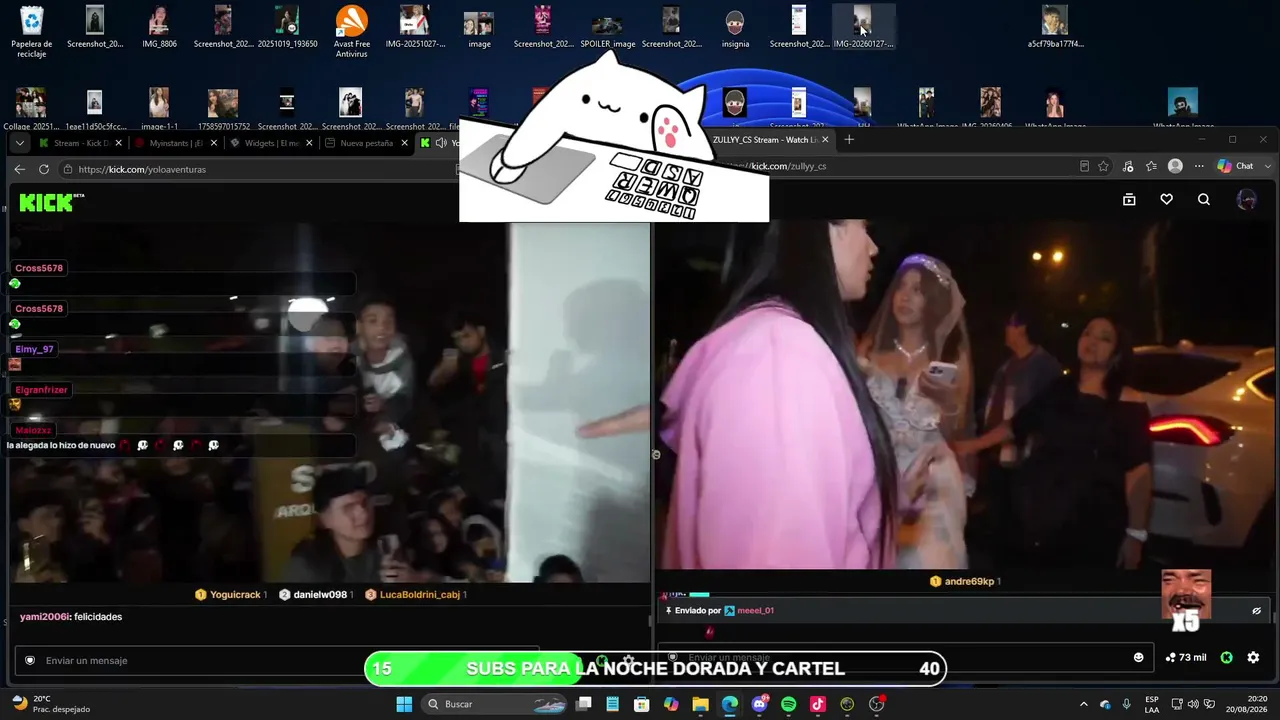Open Edge settings and more menu

[1199, 166]
